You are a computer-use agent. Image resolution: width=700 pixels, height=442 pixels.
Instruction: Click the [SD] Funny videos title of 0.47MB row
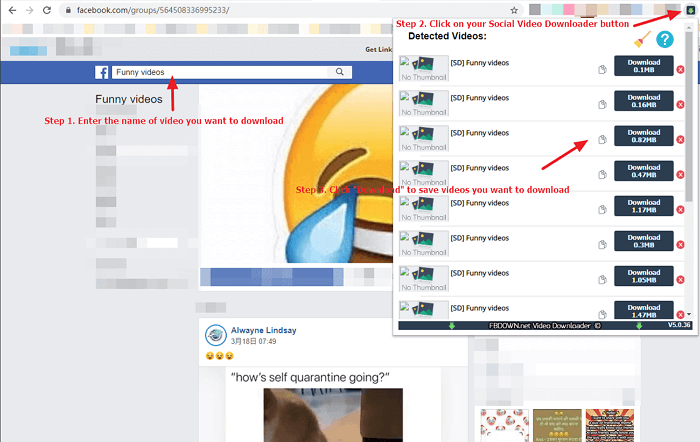[479, 168]
